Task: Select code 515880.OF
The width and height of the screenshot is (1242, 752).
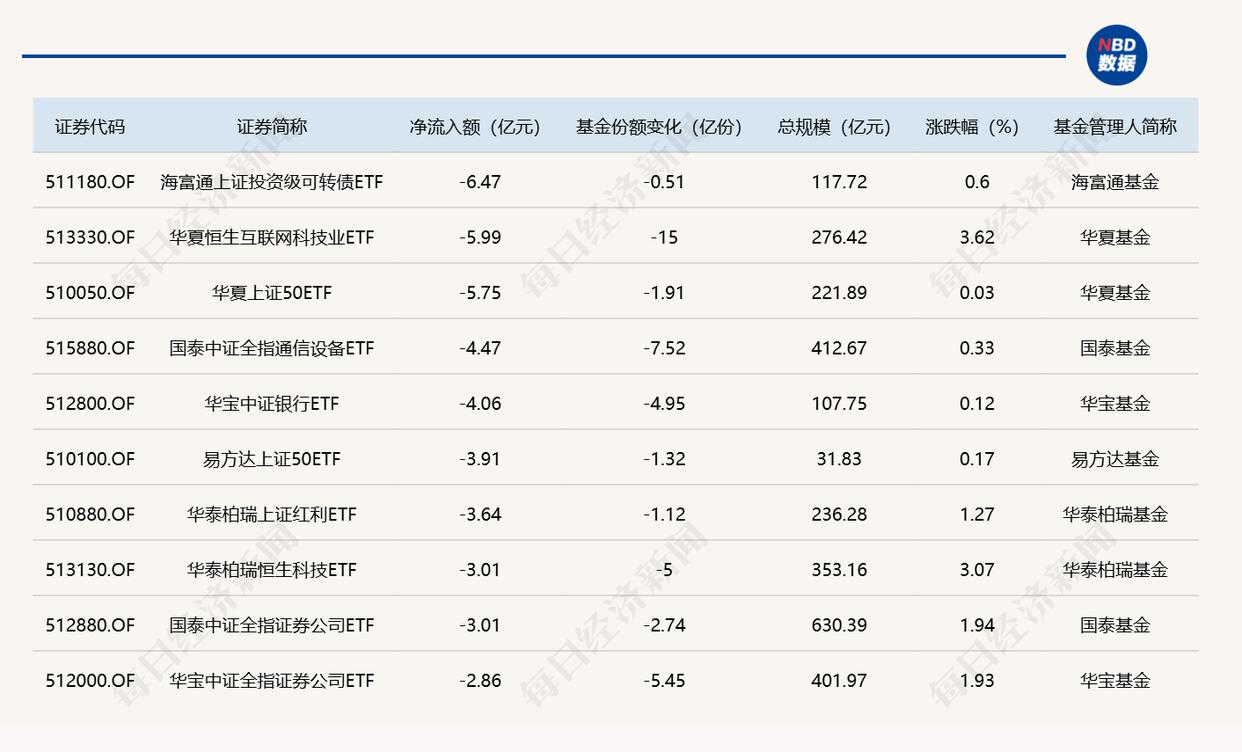Action: point(90,348)
